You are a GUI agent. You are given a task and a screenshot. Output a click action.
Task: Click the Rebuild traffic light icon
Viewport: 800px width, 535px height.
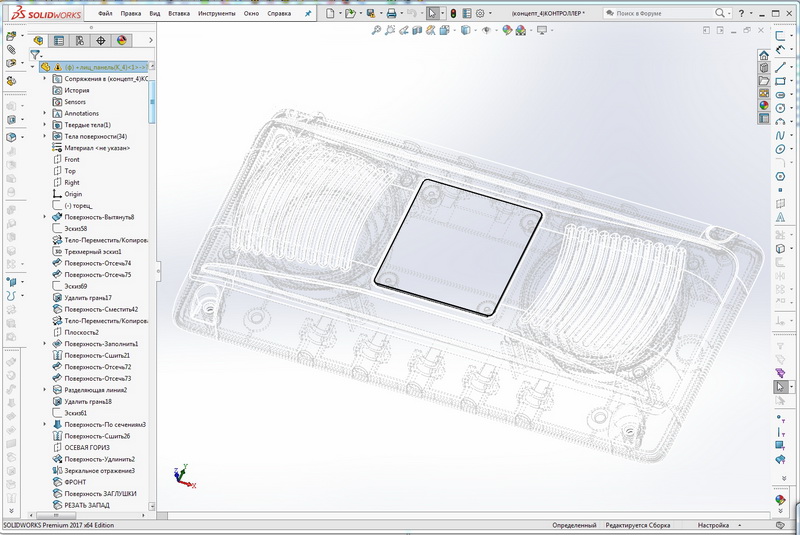point(453,13)
